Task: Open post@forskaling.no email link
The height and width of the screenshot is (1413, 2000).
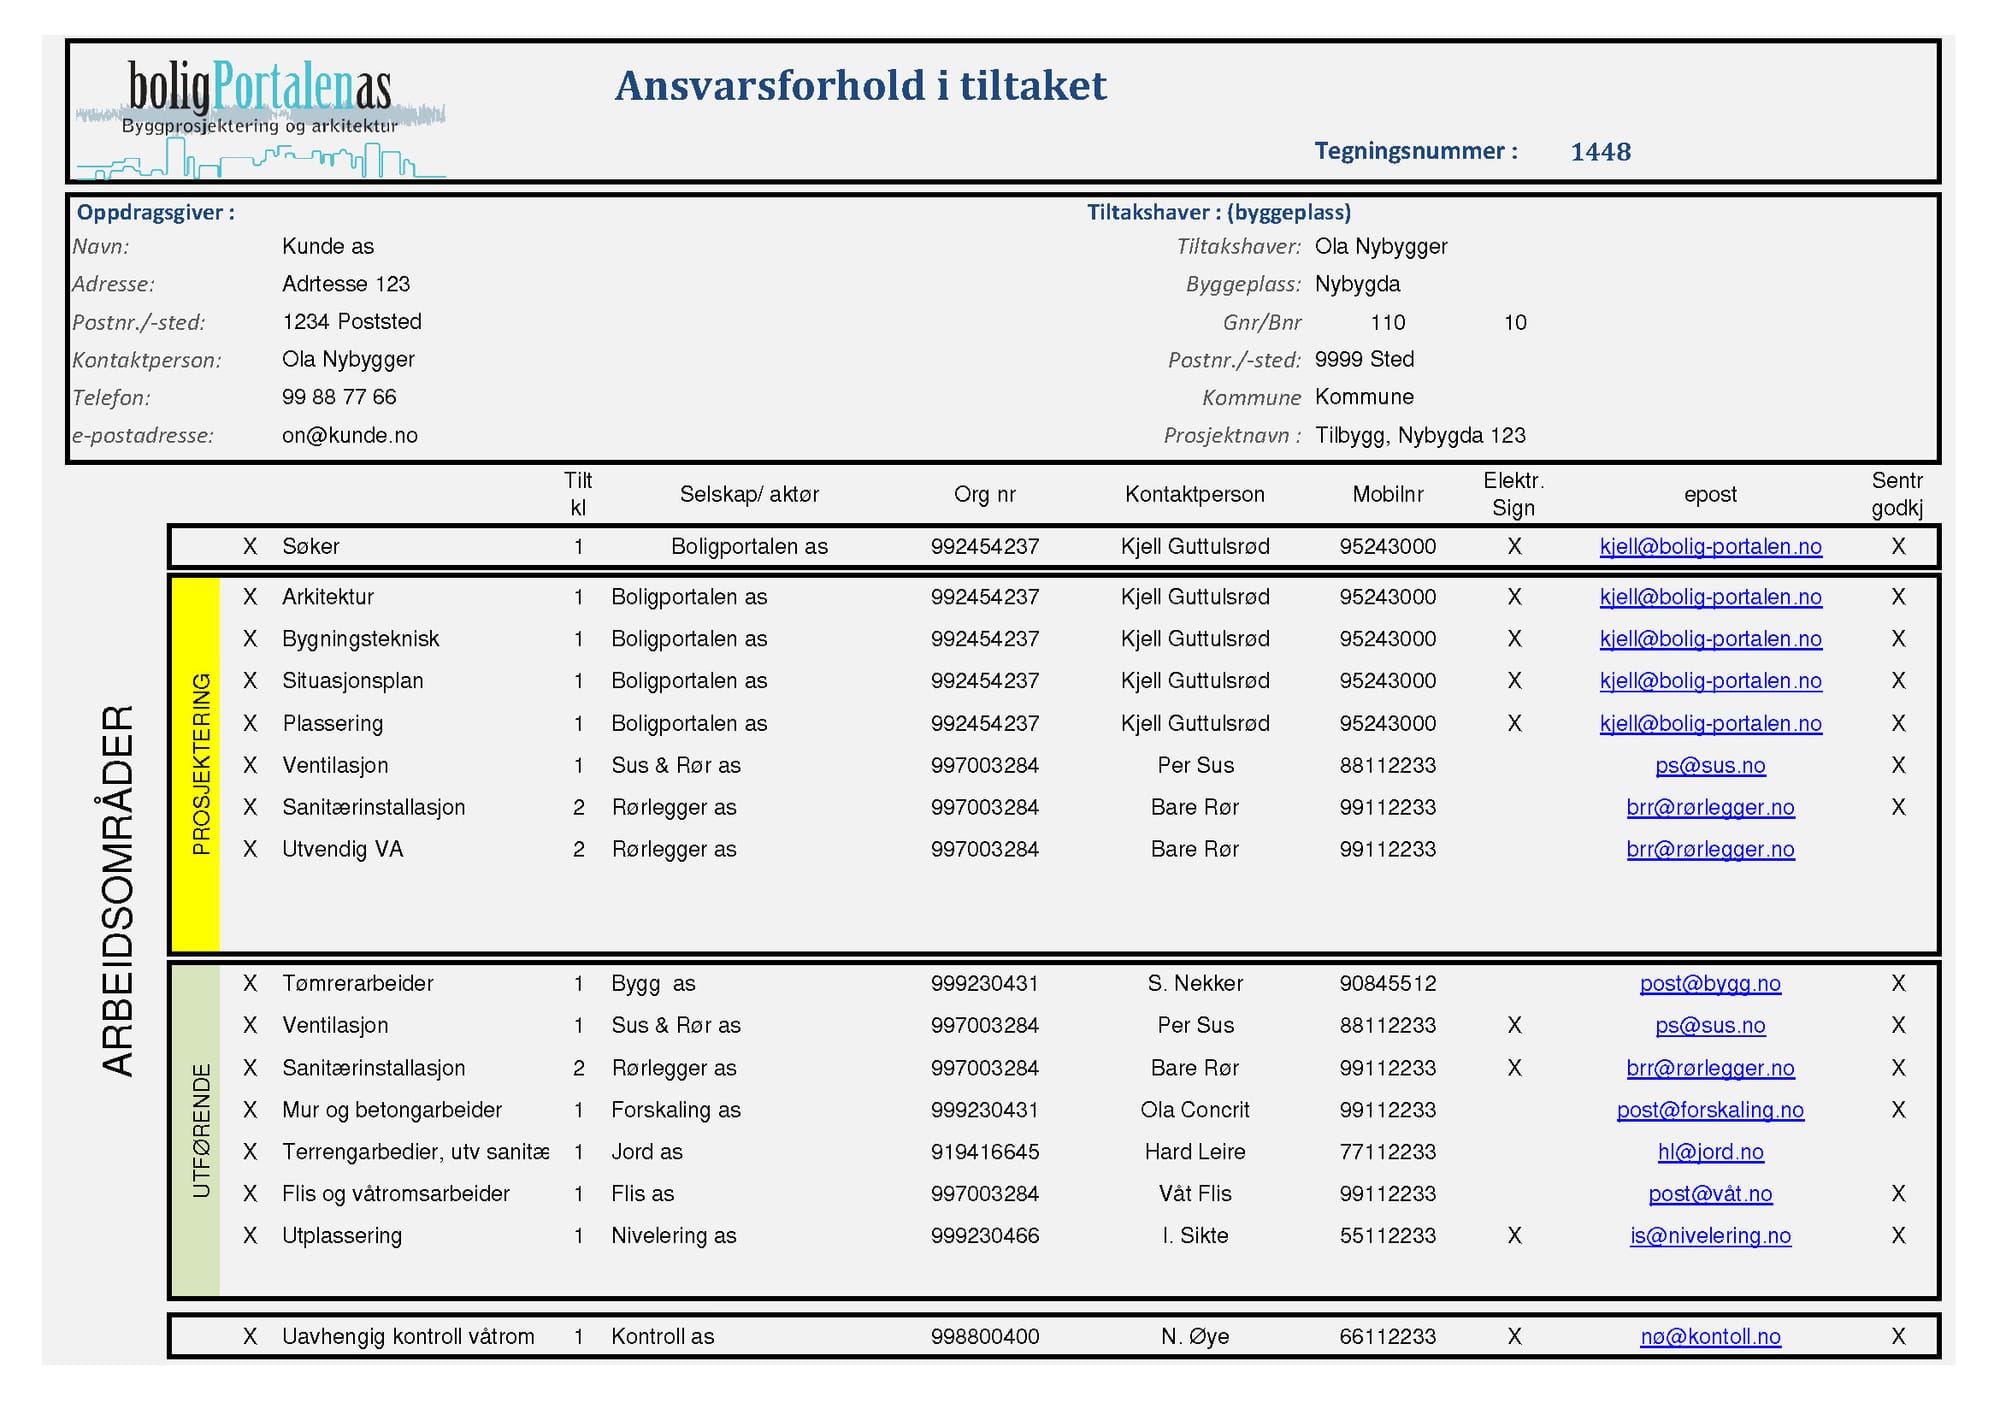Action: 1710,1110
